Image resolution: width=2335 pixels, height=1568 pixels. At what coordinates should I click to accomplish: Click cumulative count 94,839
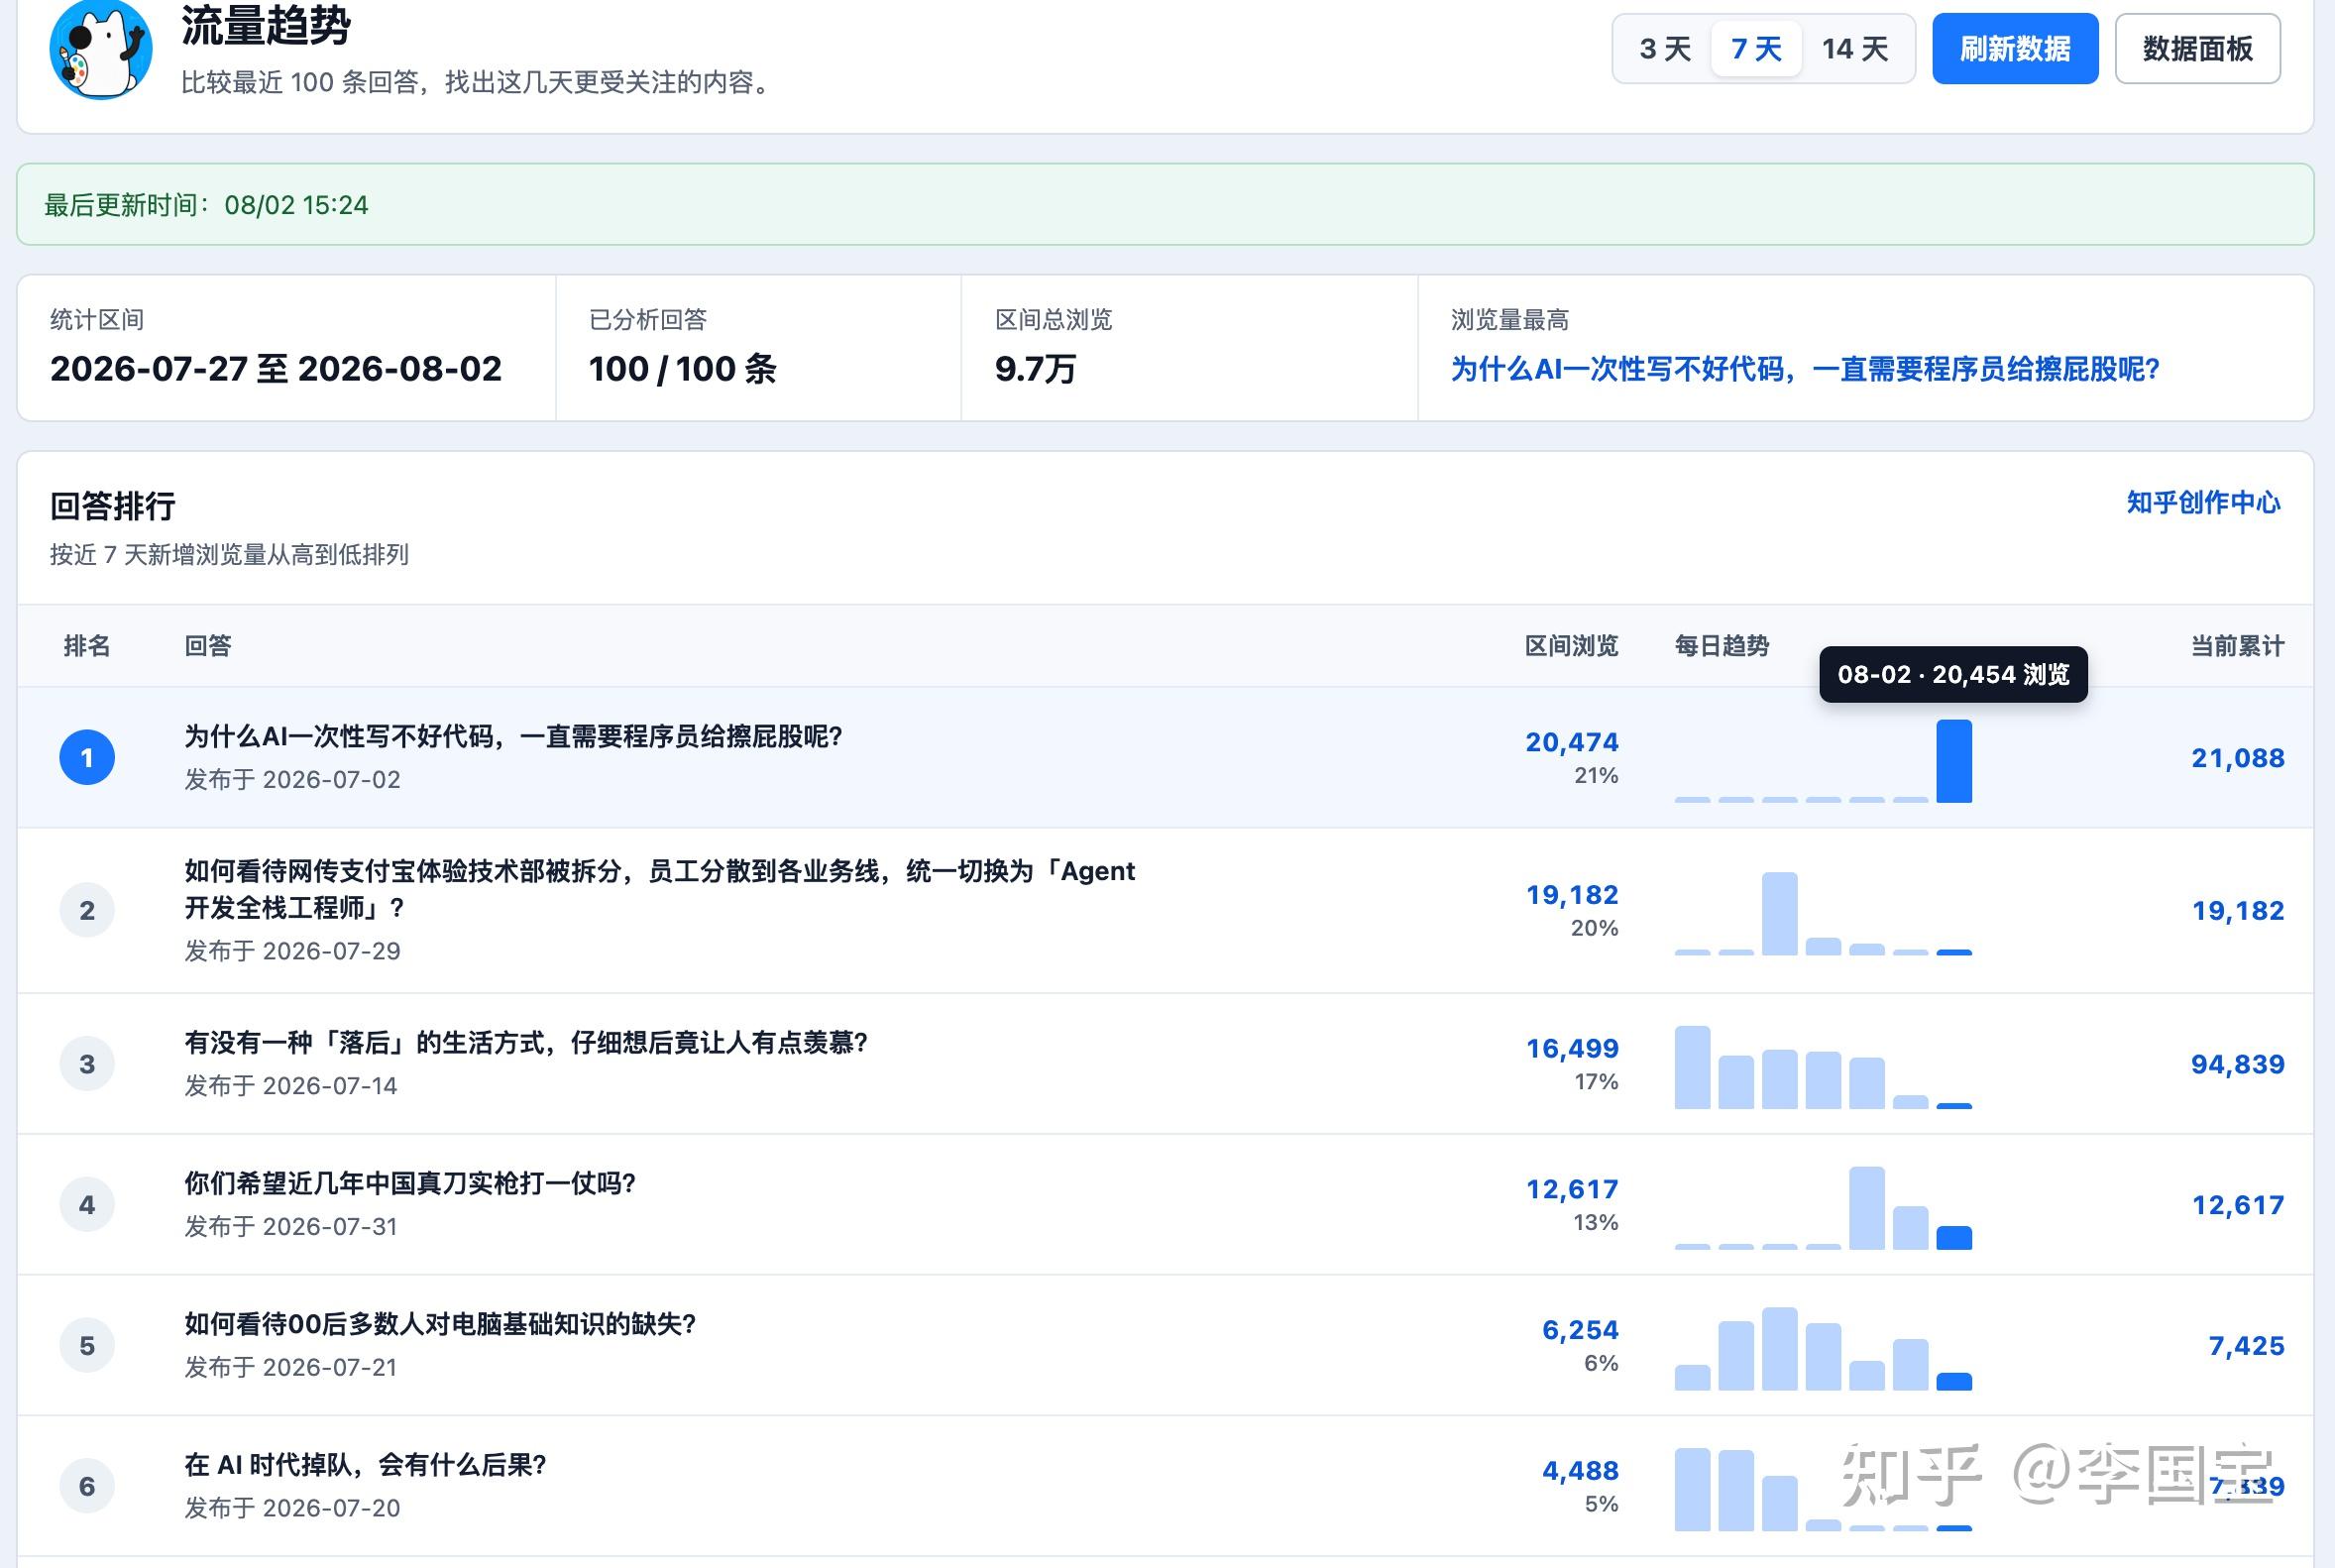[x=2237, y=1064]
